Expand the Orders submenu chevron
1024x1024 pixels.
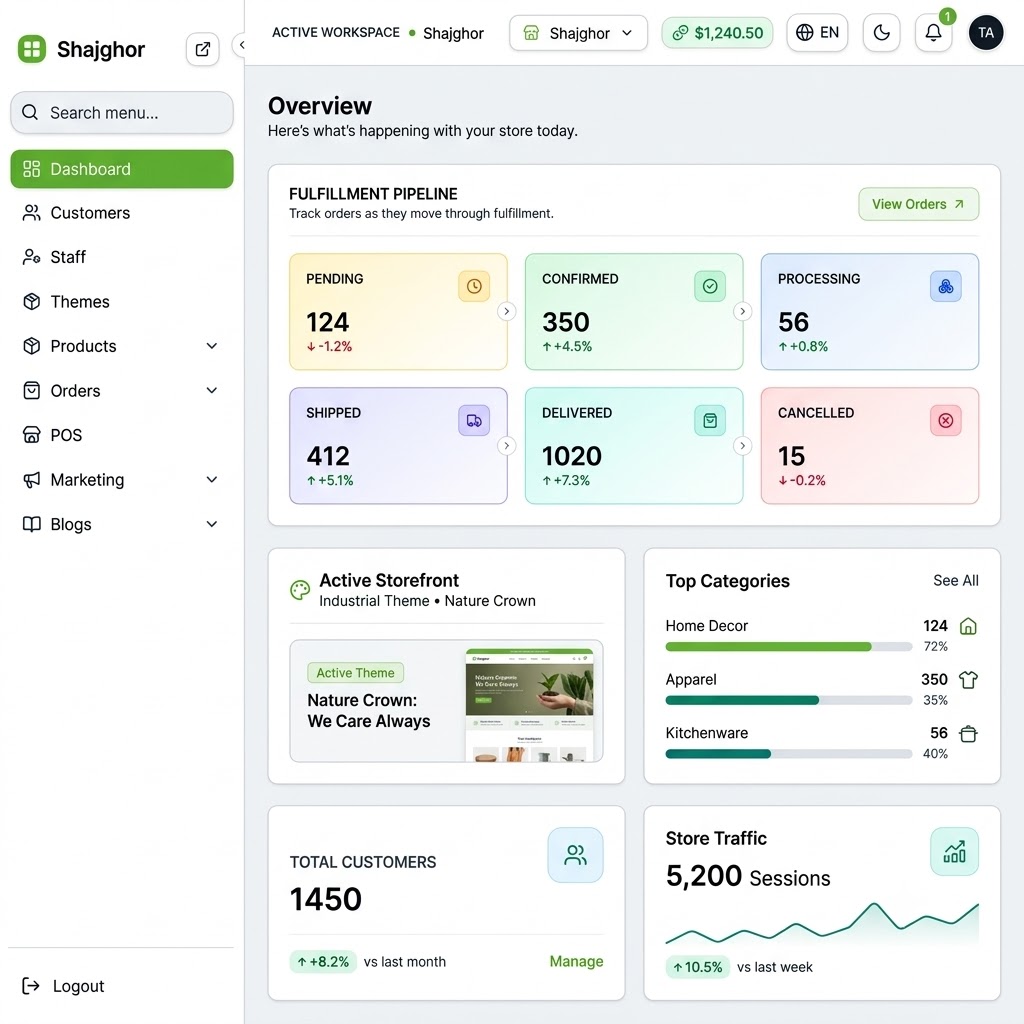(212, 391)
